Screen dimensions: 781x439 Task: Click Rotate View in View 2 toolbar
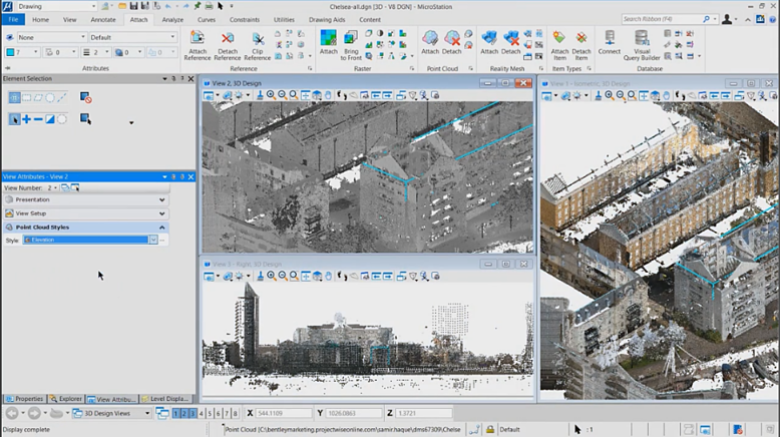(x=317, y=95)
